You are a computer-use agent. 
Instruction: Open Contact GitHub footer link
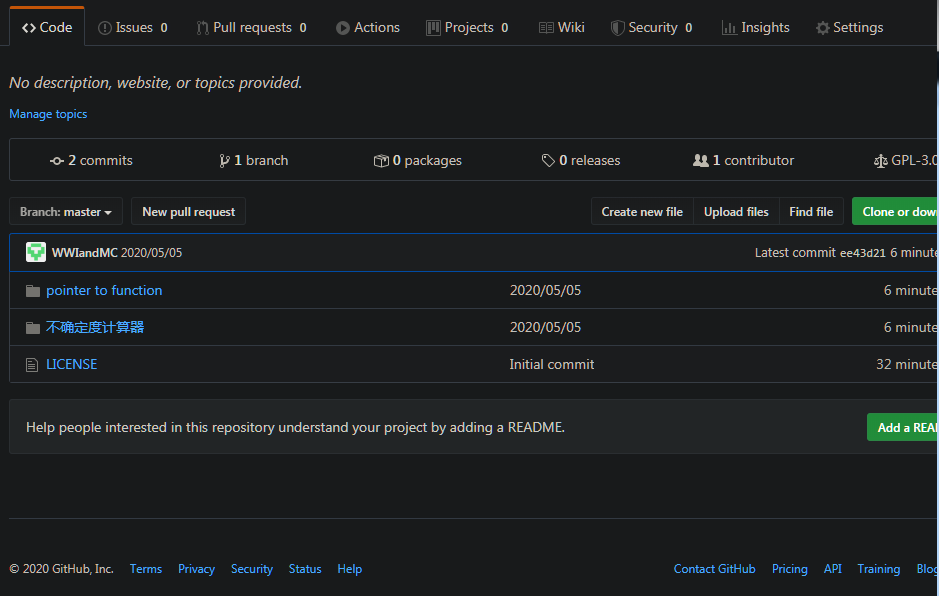(714, 569)
